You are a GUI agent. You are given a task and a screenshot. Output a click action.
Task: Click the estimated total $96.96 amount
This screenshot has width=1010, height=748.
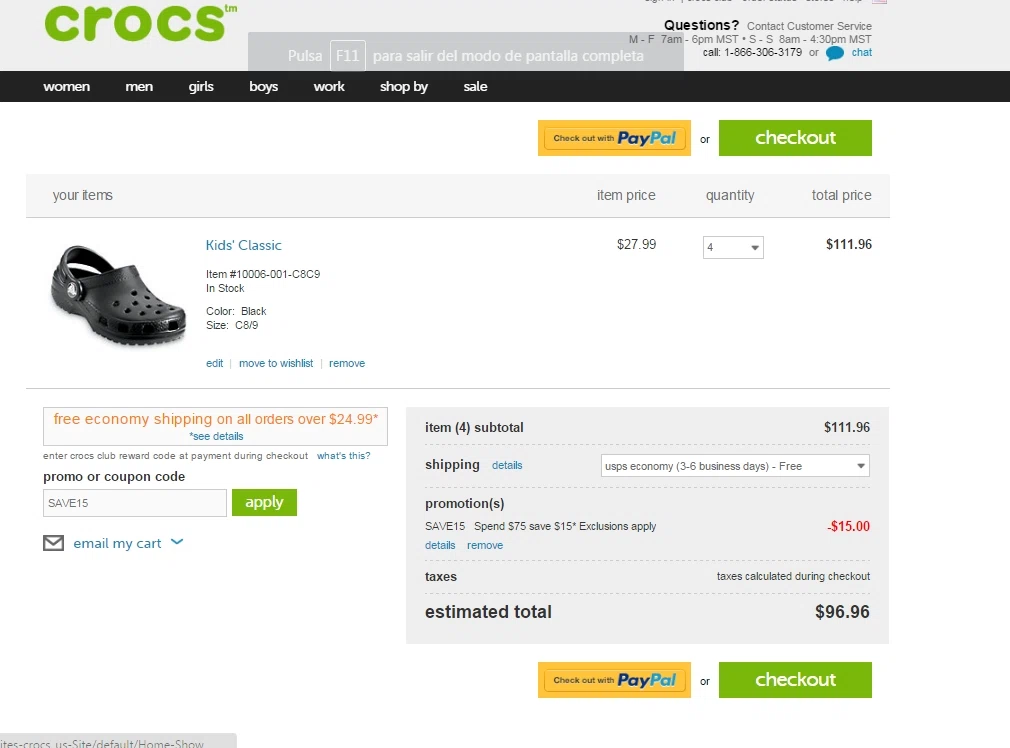click(x=843, y=612)
